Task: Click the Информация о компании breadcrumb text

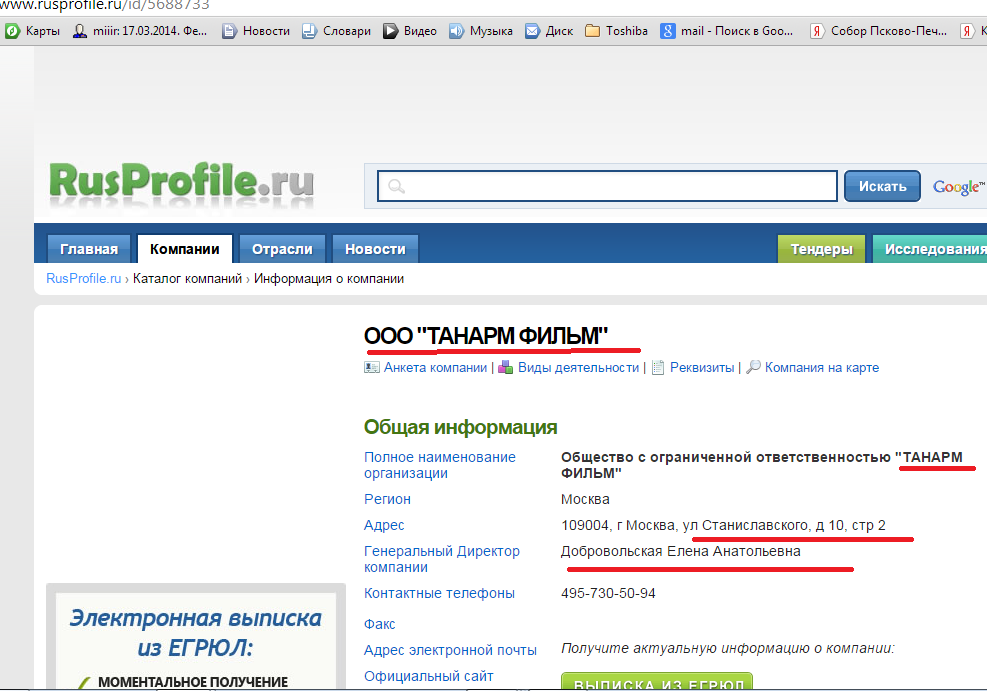Action: [x=329, y=279]
